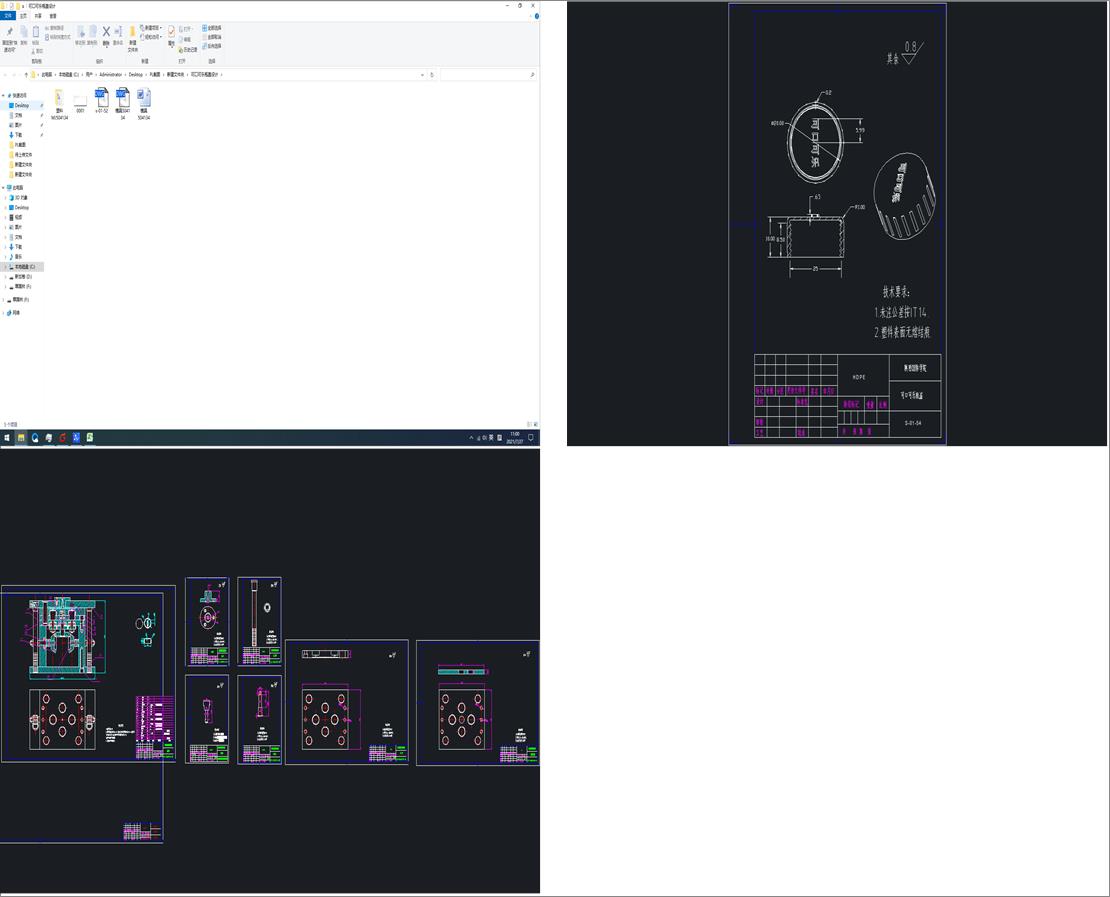
Task: Expand the Music node arrow
Action: (x=6, y=257)
